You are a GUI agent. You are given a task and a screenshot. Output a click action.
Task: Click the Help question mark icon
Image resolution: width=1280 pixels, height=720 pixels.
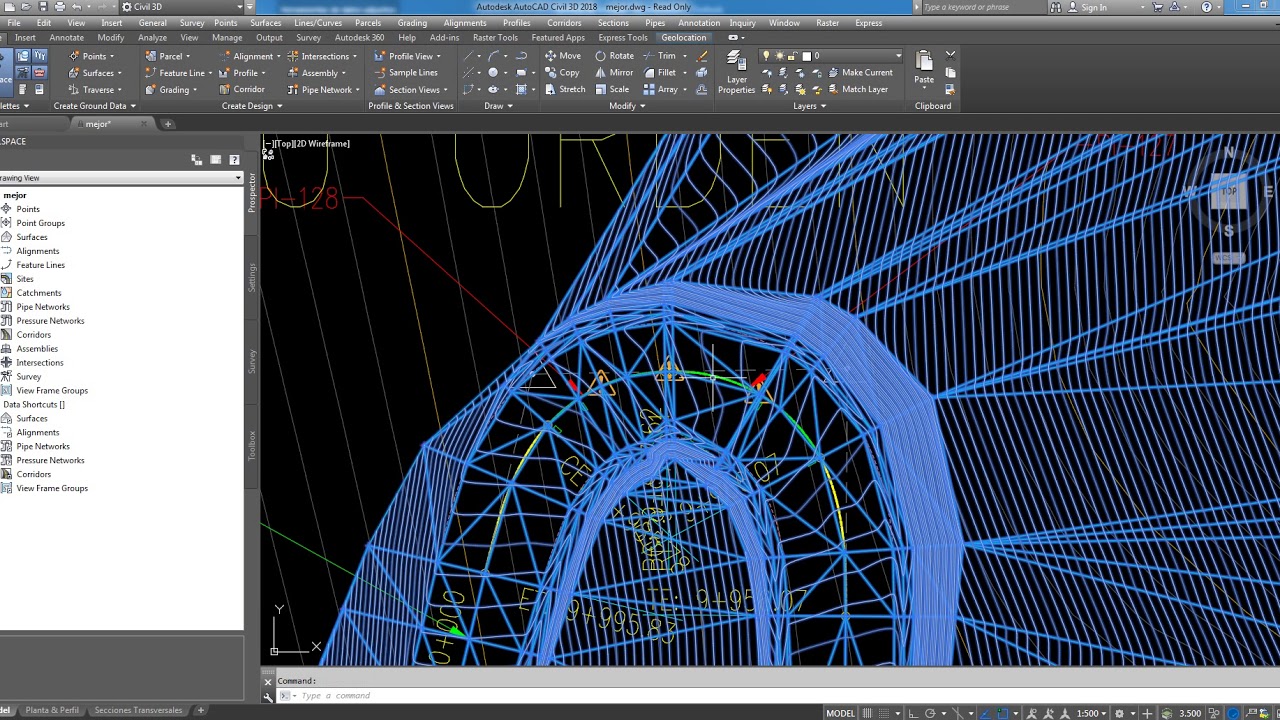(x=1206, y=7)
